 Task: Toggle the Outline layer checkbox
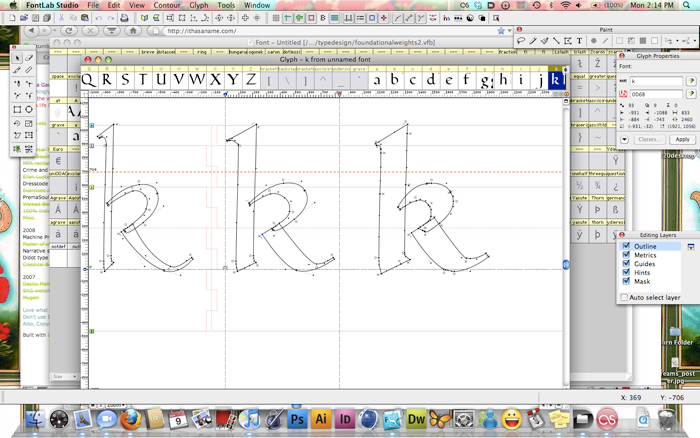626,246
